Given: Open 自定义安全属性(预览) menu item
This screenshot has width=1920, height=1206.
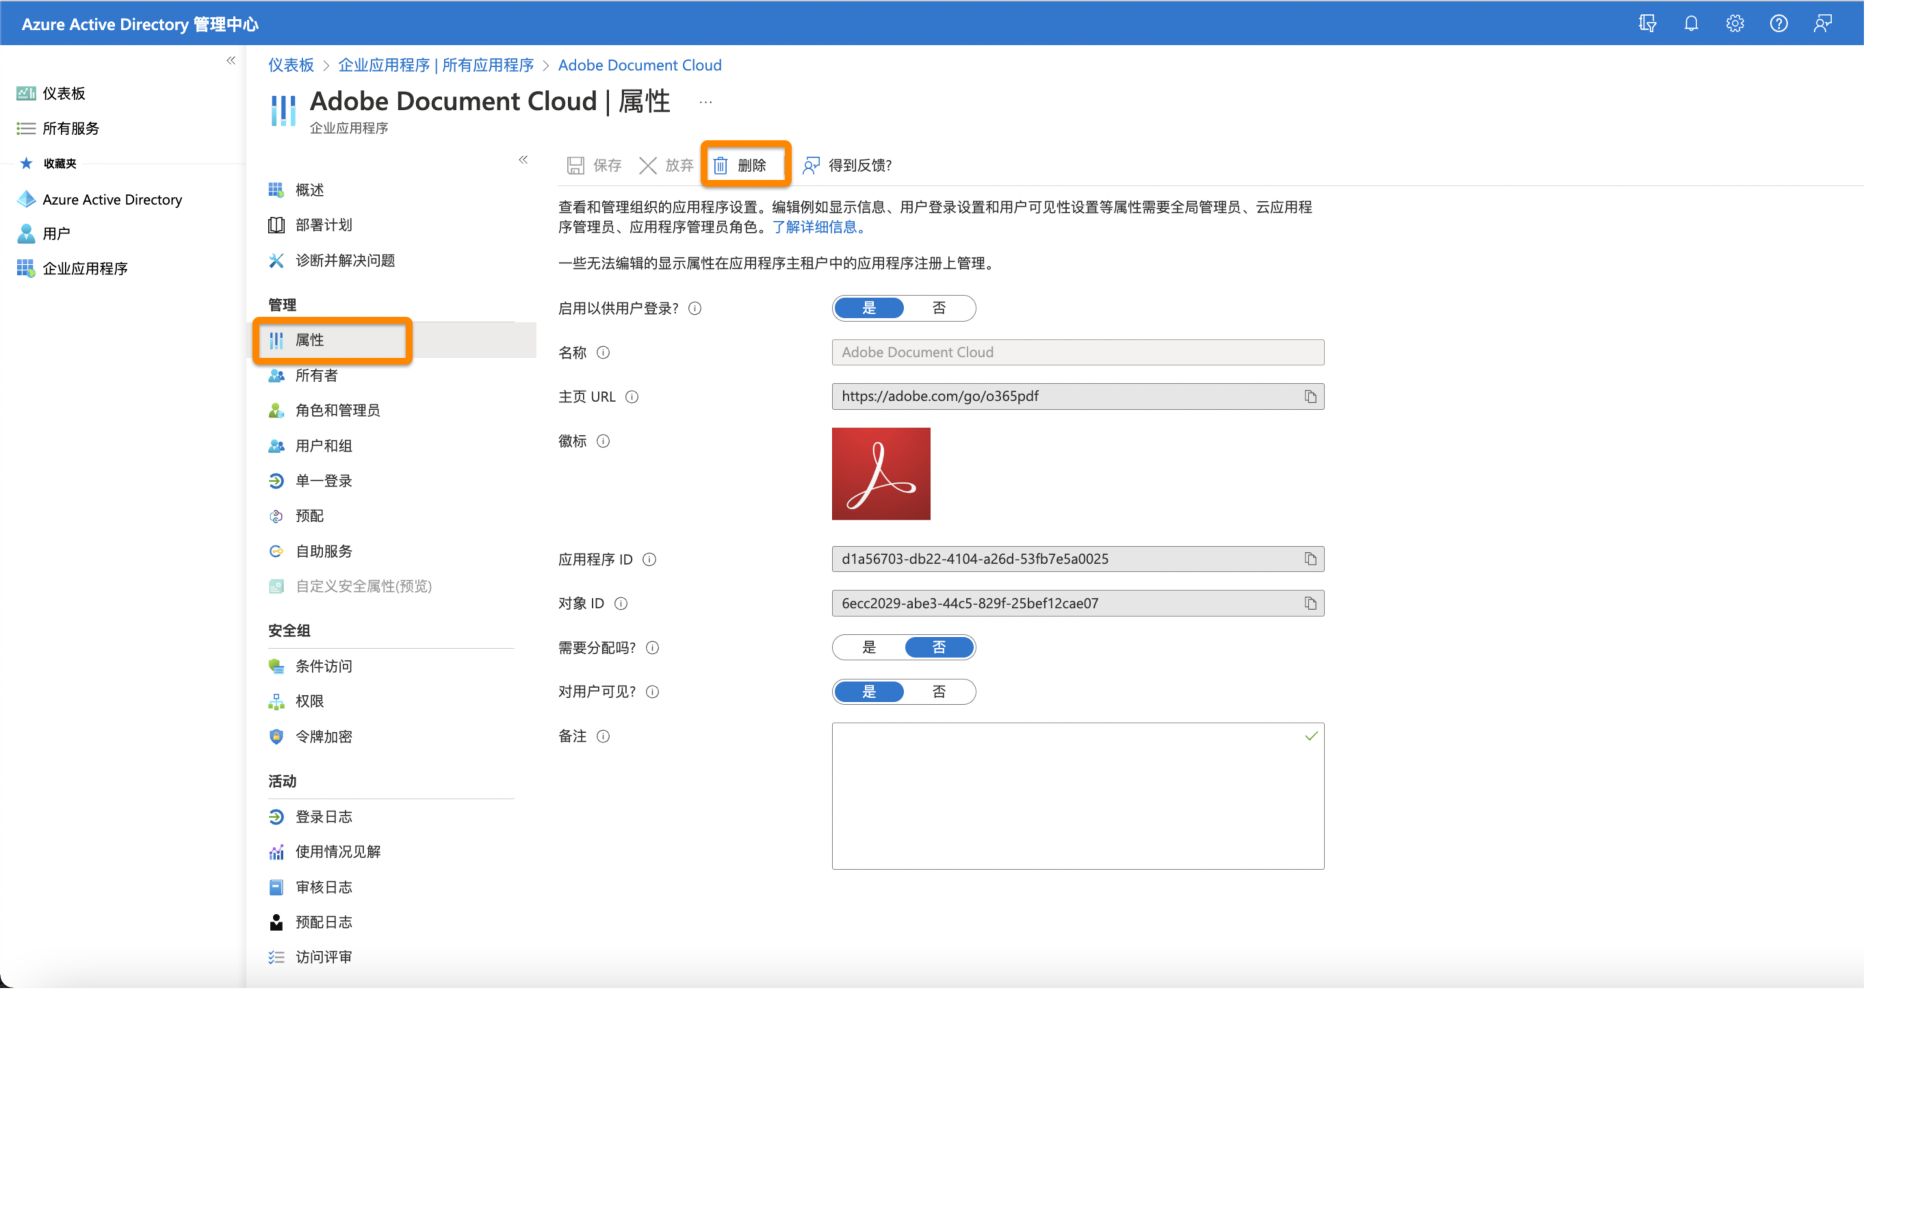Looking at the screenshot, I should click(x=364, y=586).
